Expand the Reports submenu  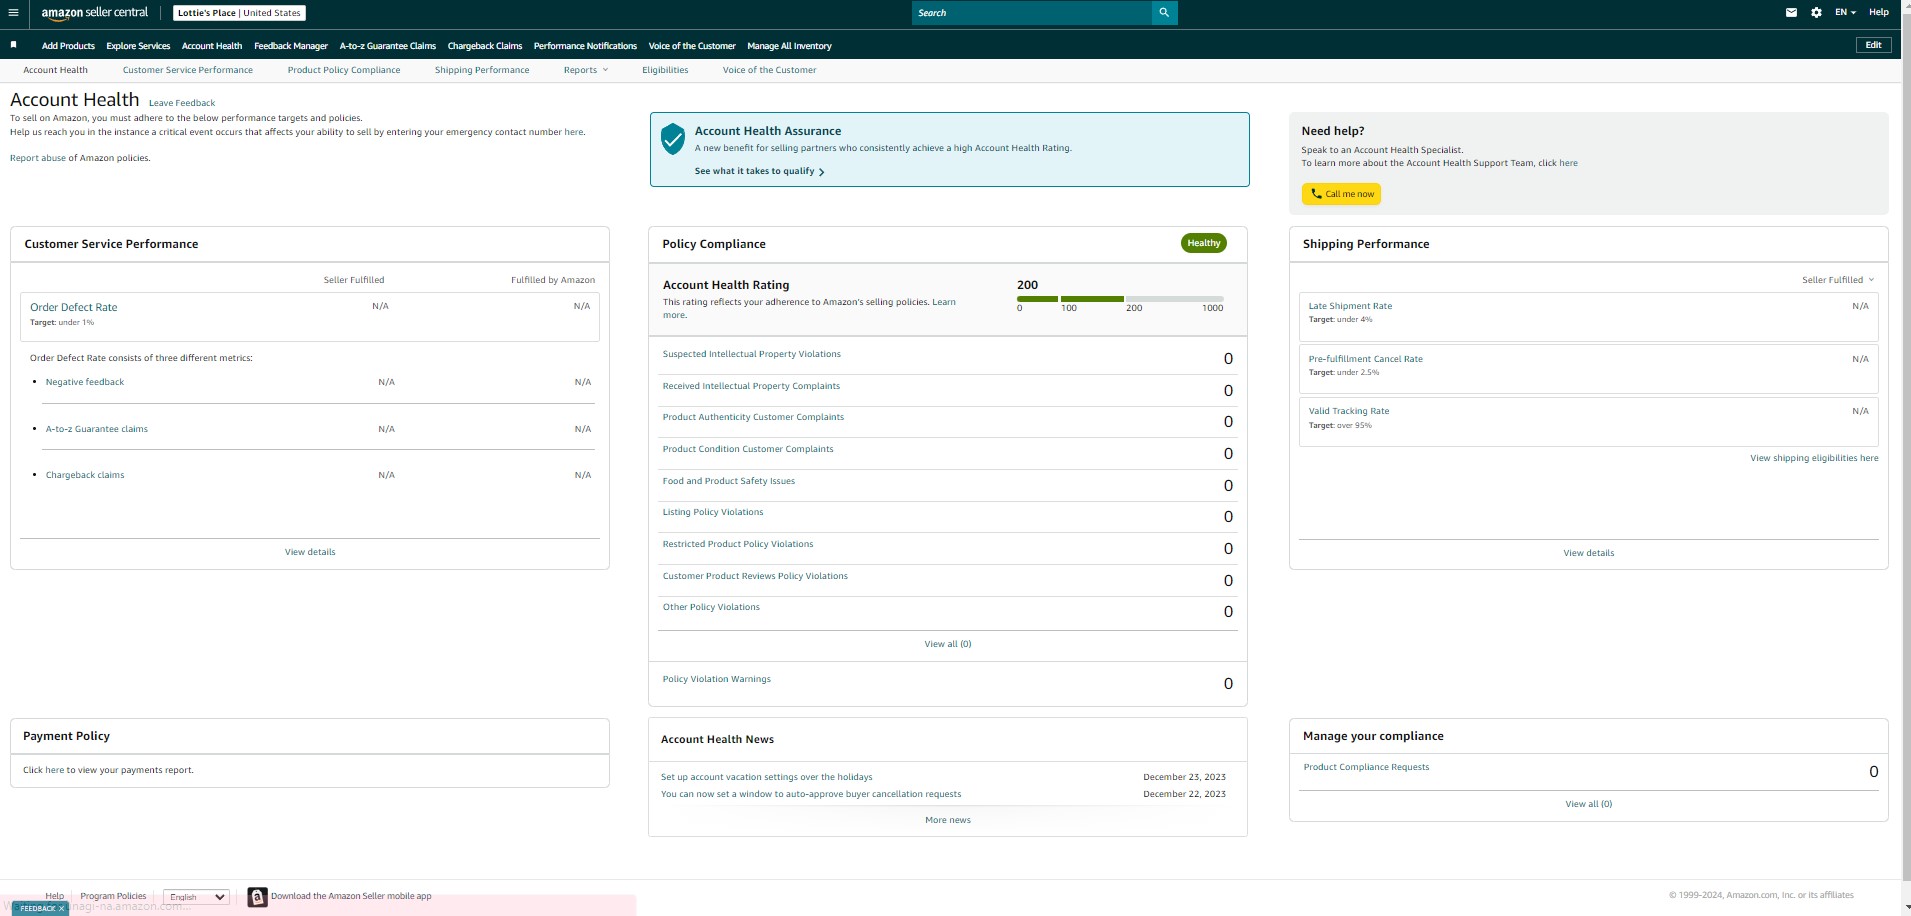tap(585, 70)
